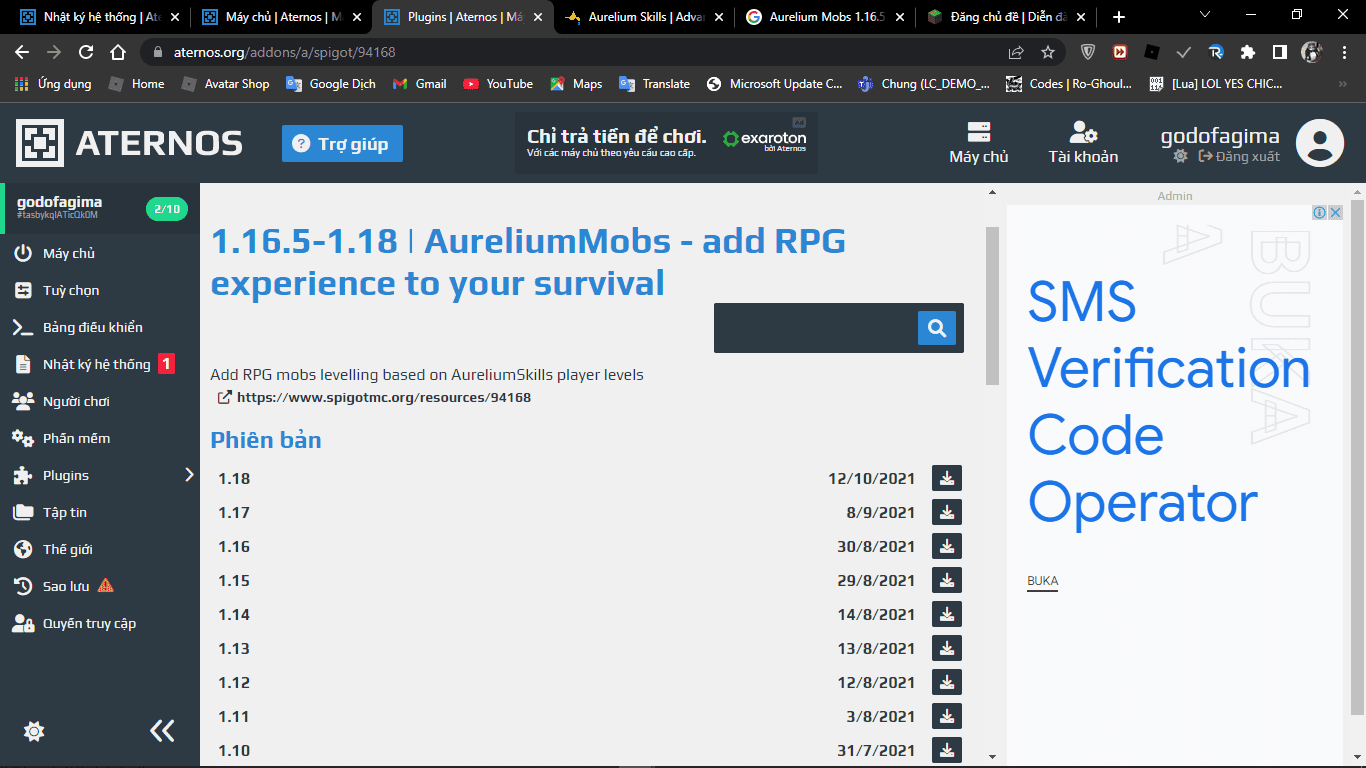Click the blue search magnifier button
The height and width of the screenshot is (768, 1366).
[x=936, y=328]
